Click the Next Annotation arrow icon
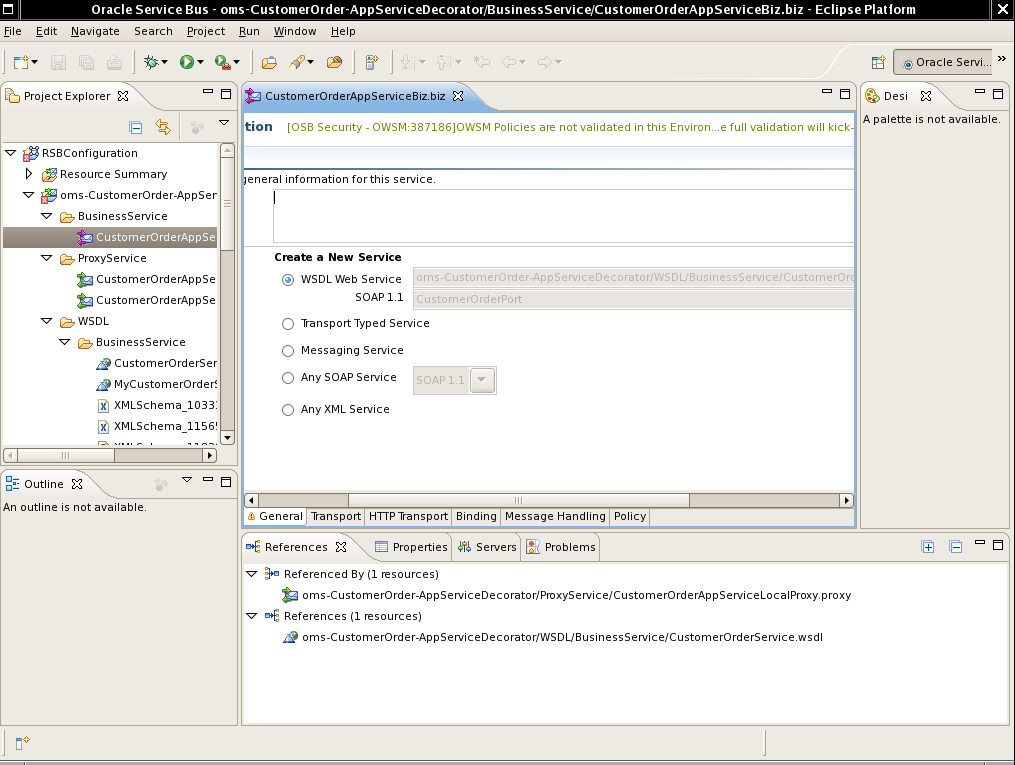 407,62
